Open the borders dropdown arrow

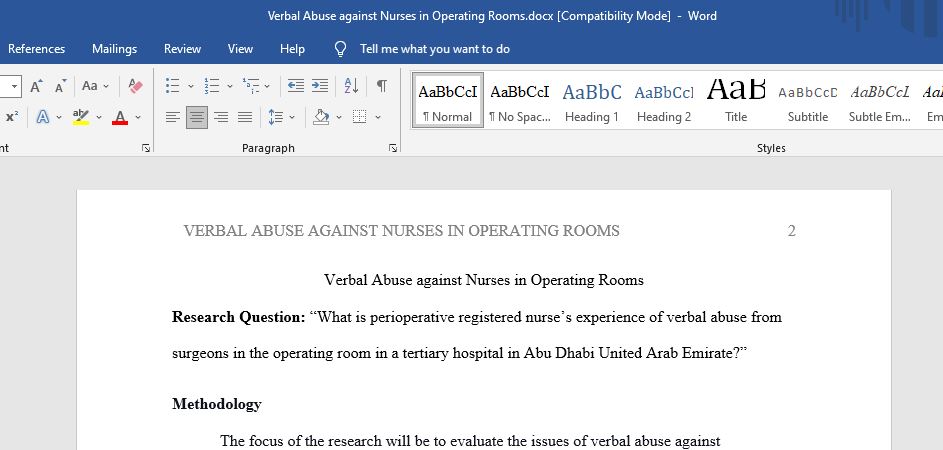(378, 117)
